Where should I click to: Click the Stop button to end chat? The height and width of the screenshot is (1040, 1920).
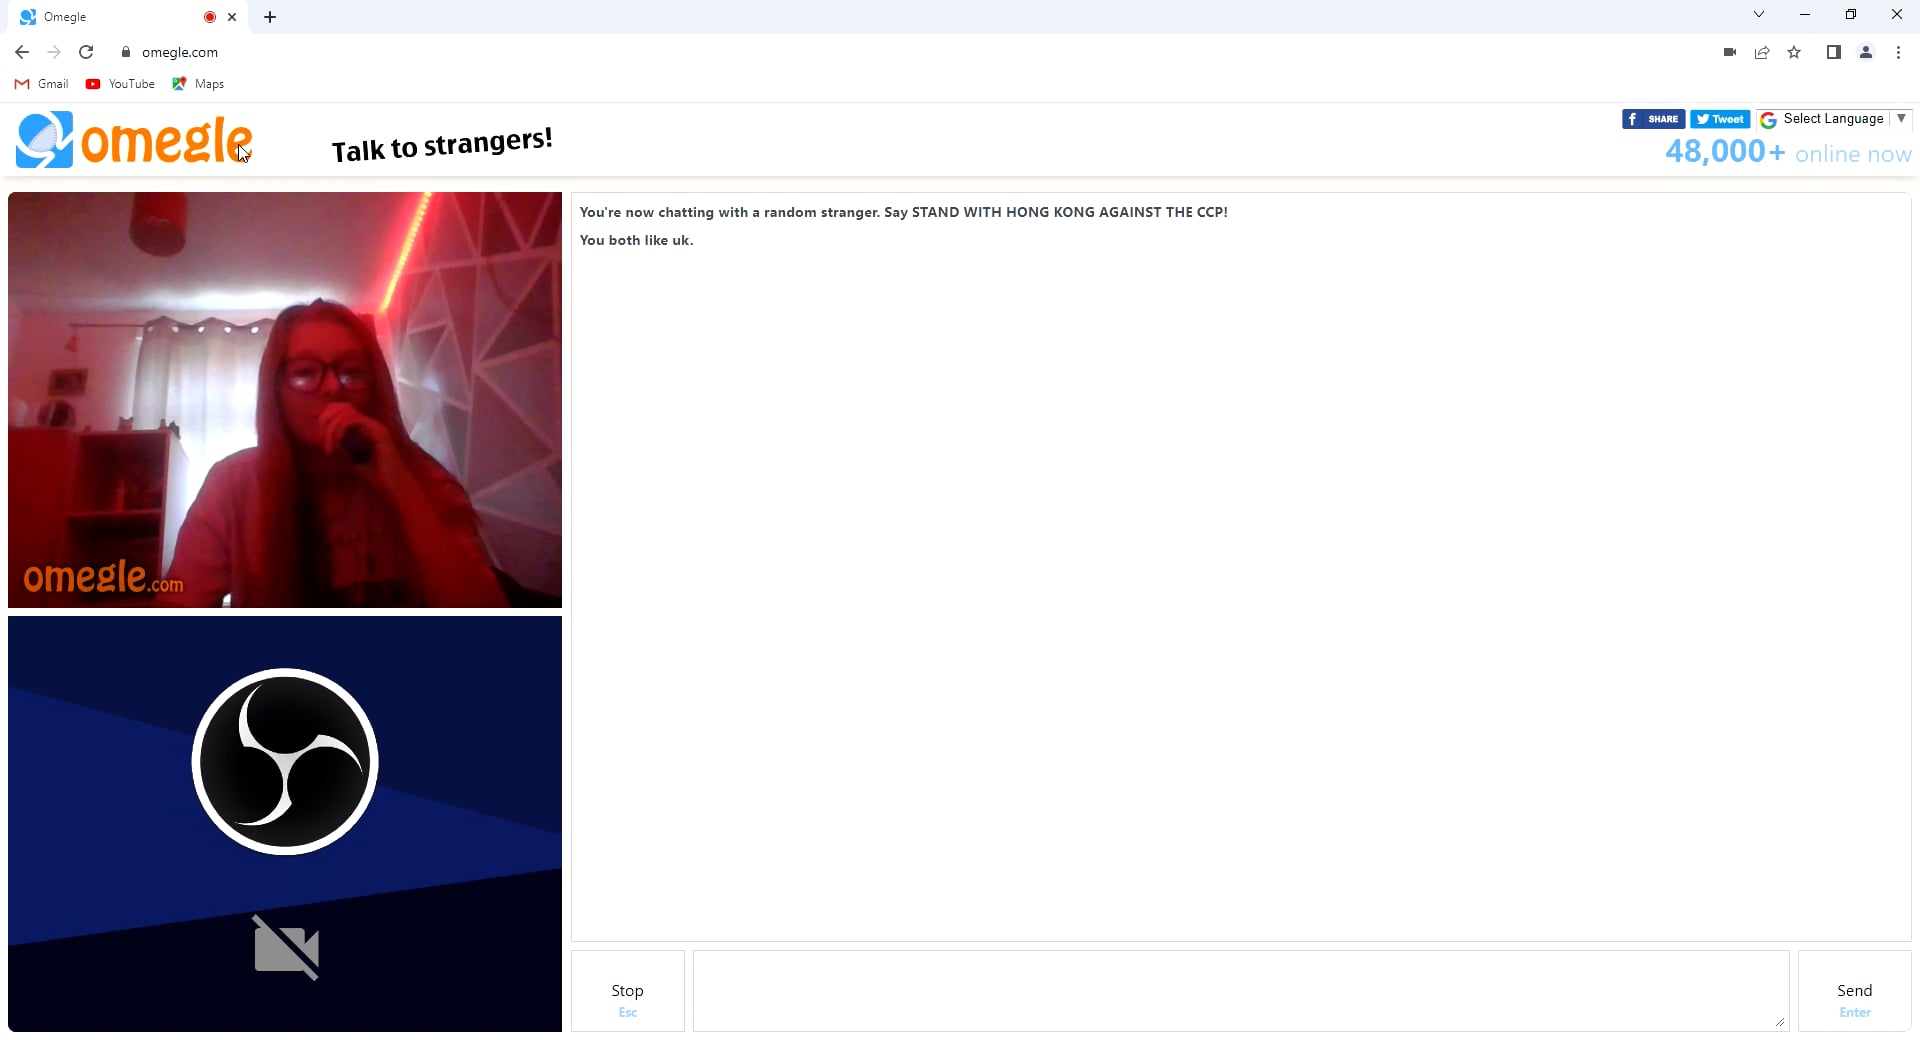coord(627,990)
